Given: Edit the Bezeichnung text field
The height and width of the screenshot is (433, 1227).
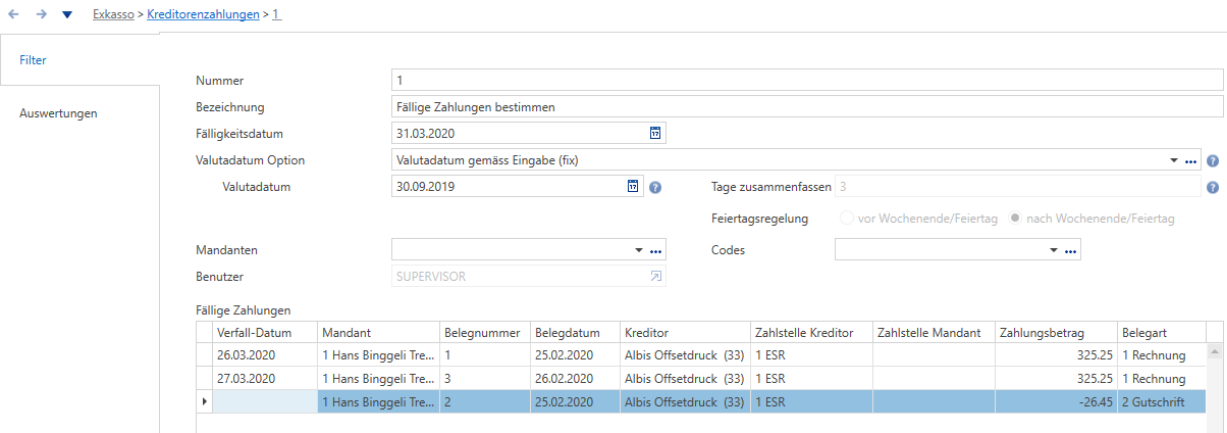Looking at the screenshot, I should 808,107.
